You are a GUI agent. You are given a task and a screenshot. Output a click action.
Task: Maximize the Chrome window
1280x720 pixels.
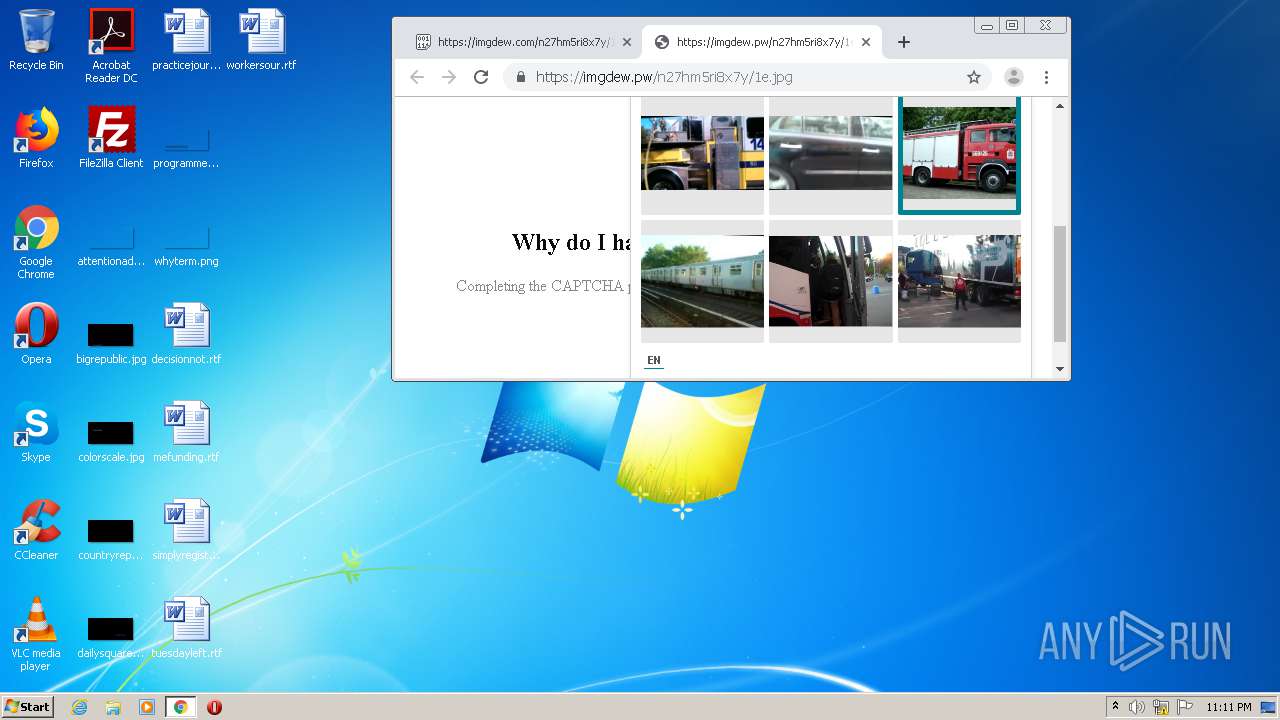pyautogui.click(x=1012, y=26)
